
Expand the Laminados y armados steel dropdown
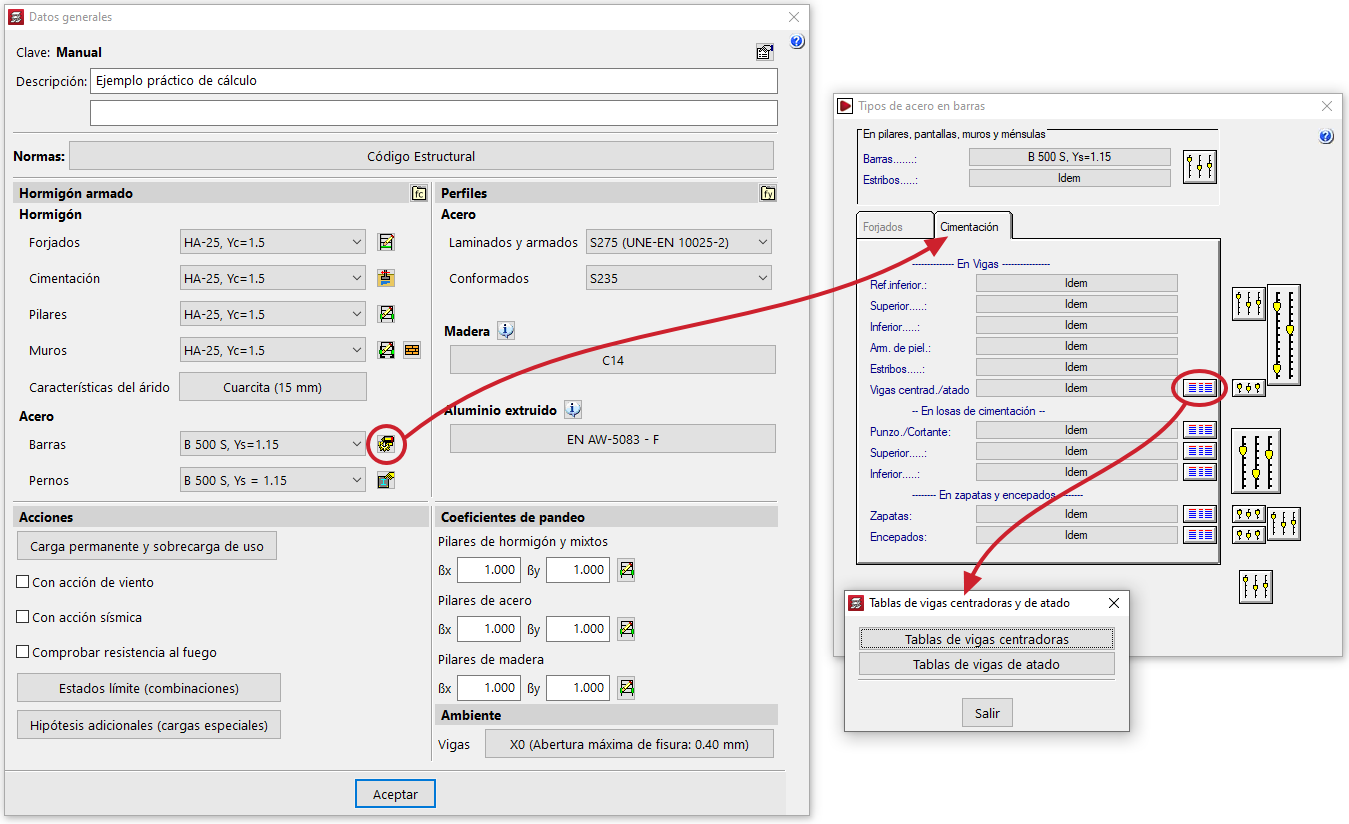pyautogui.click(x=678, y=242)
